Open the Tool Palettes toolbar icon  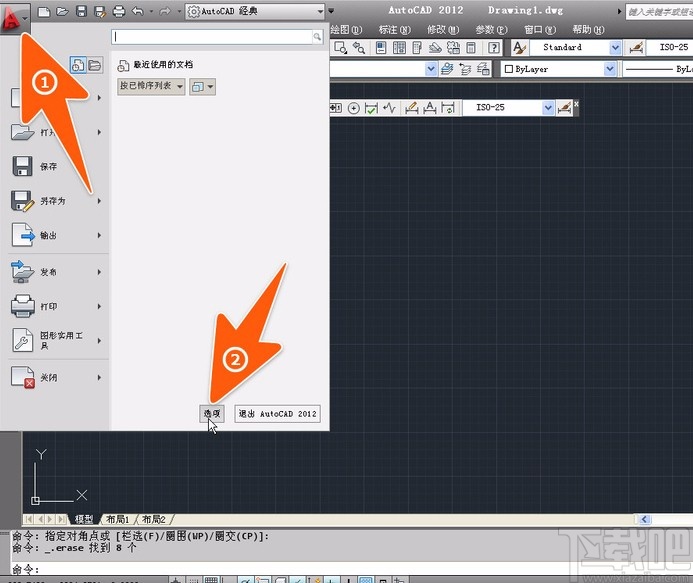[x=417, y=47]
